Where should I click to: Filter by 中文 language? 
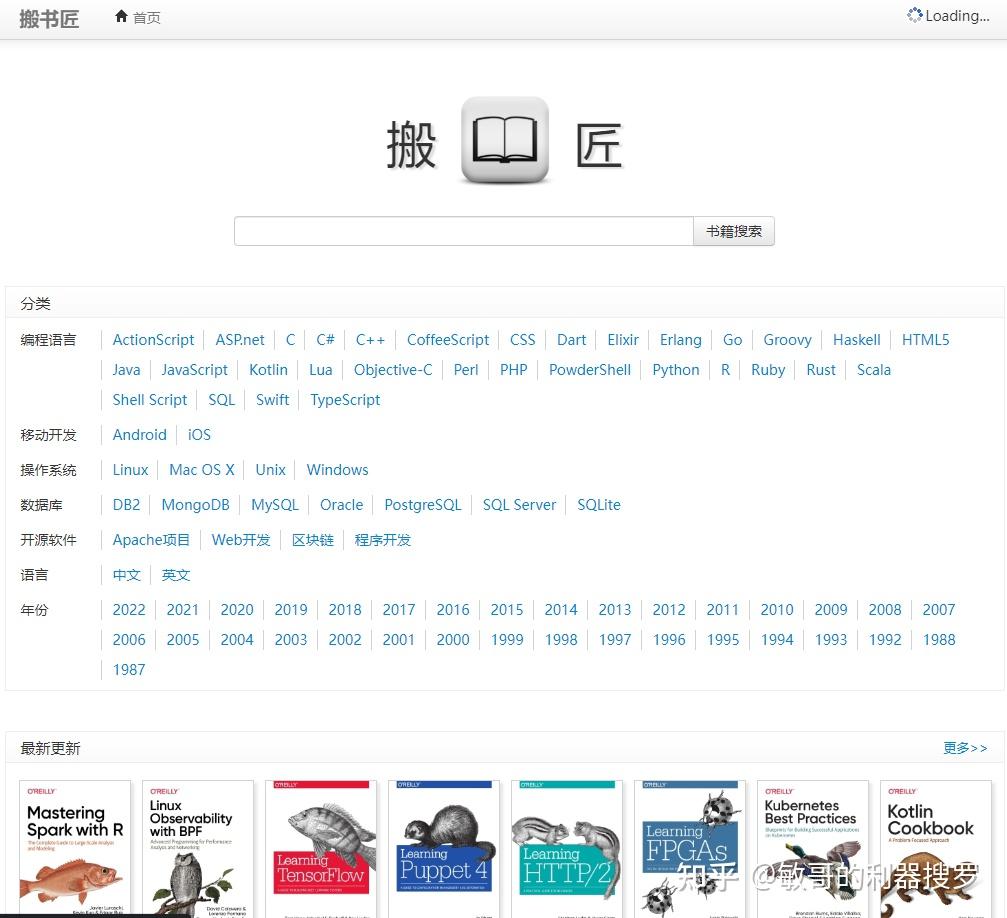pos(127,575)
